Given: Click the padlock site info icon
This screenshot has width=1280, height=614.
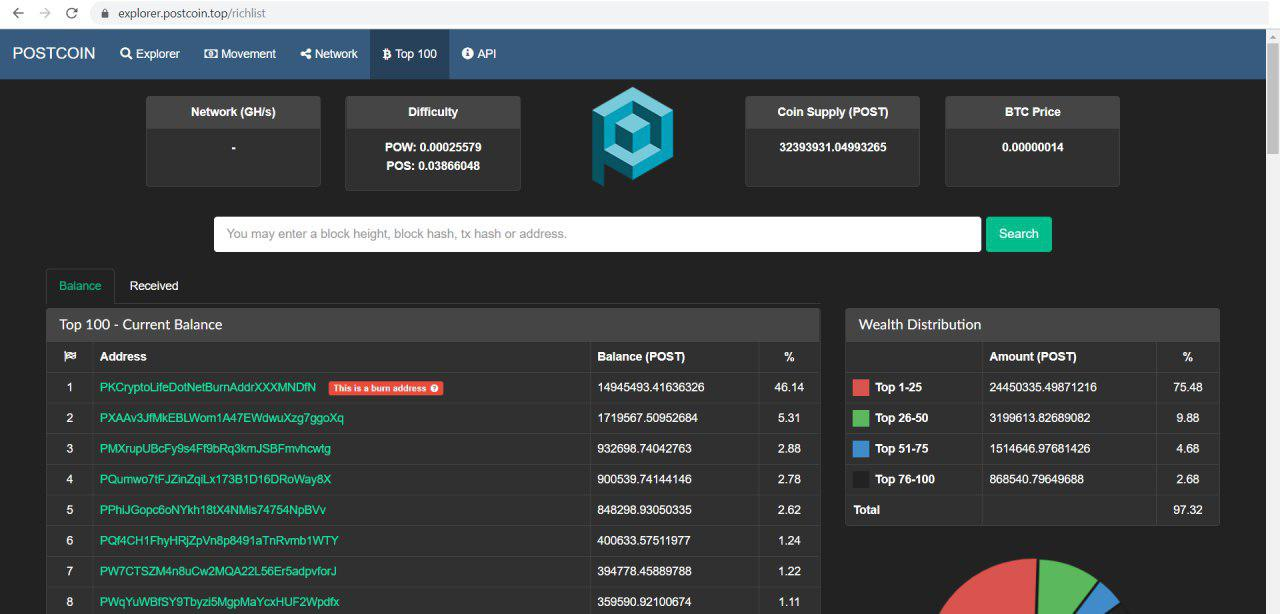Looking at the screenshot, I should tap(104, 14).
